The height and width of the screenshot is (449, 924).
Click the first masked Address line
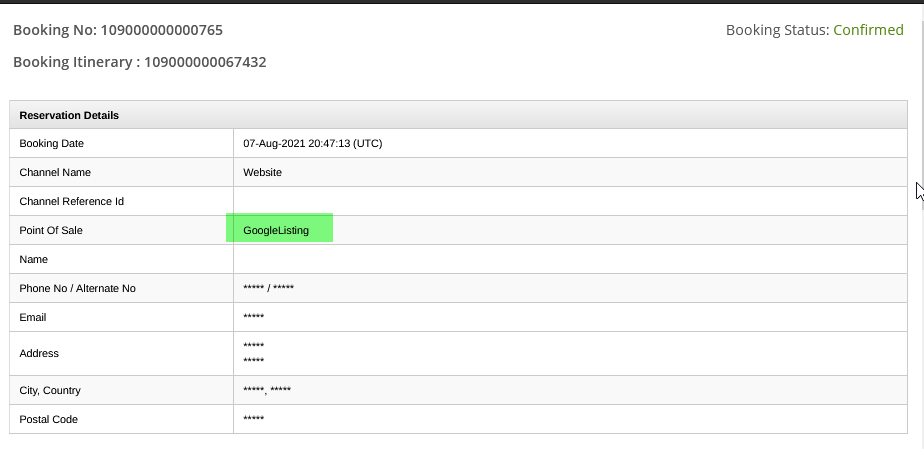click(x=253, y=345)
